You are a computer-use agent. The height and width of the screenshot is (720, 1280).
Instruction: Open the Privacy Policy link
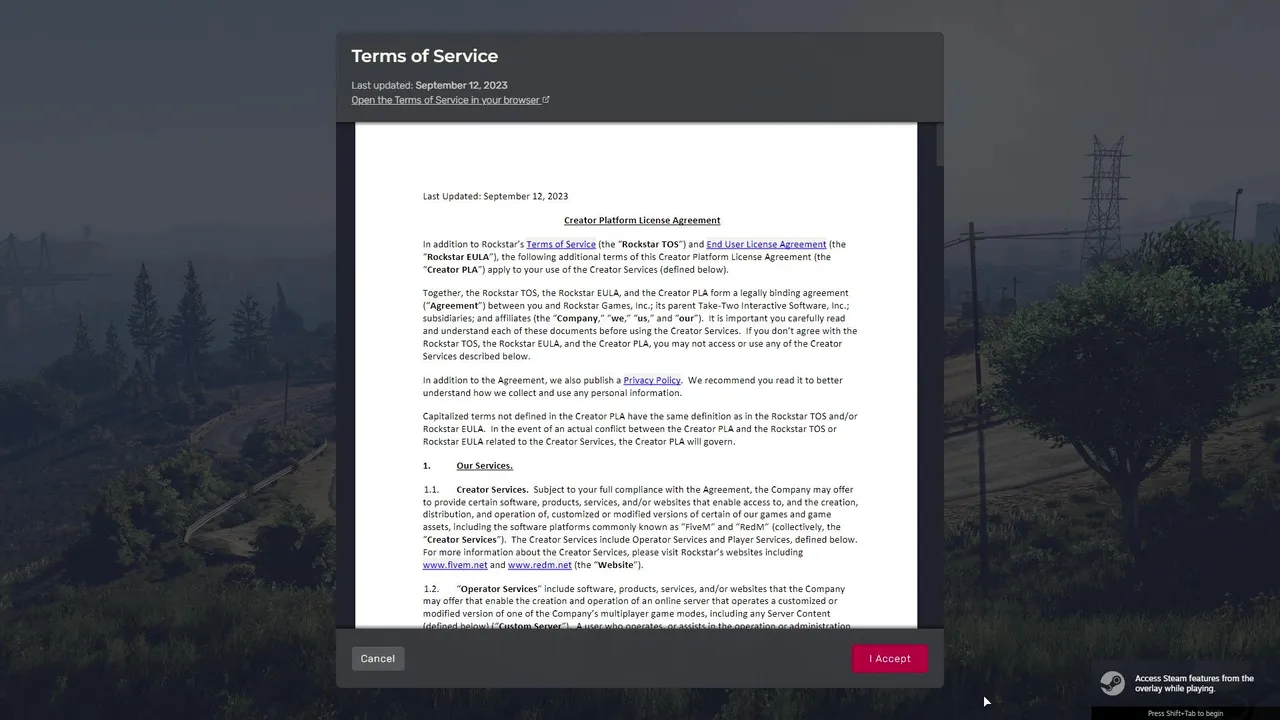(x=652, y=380)
